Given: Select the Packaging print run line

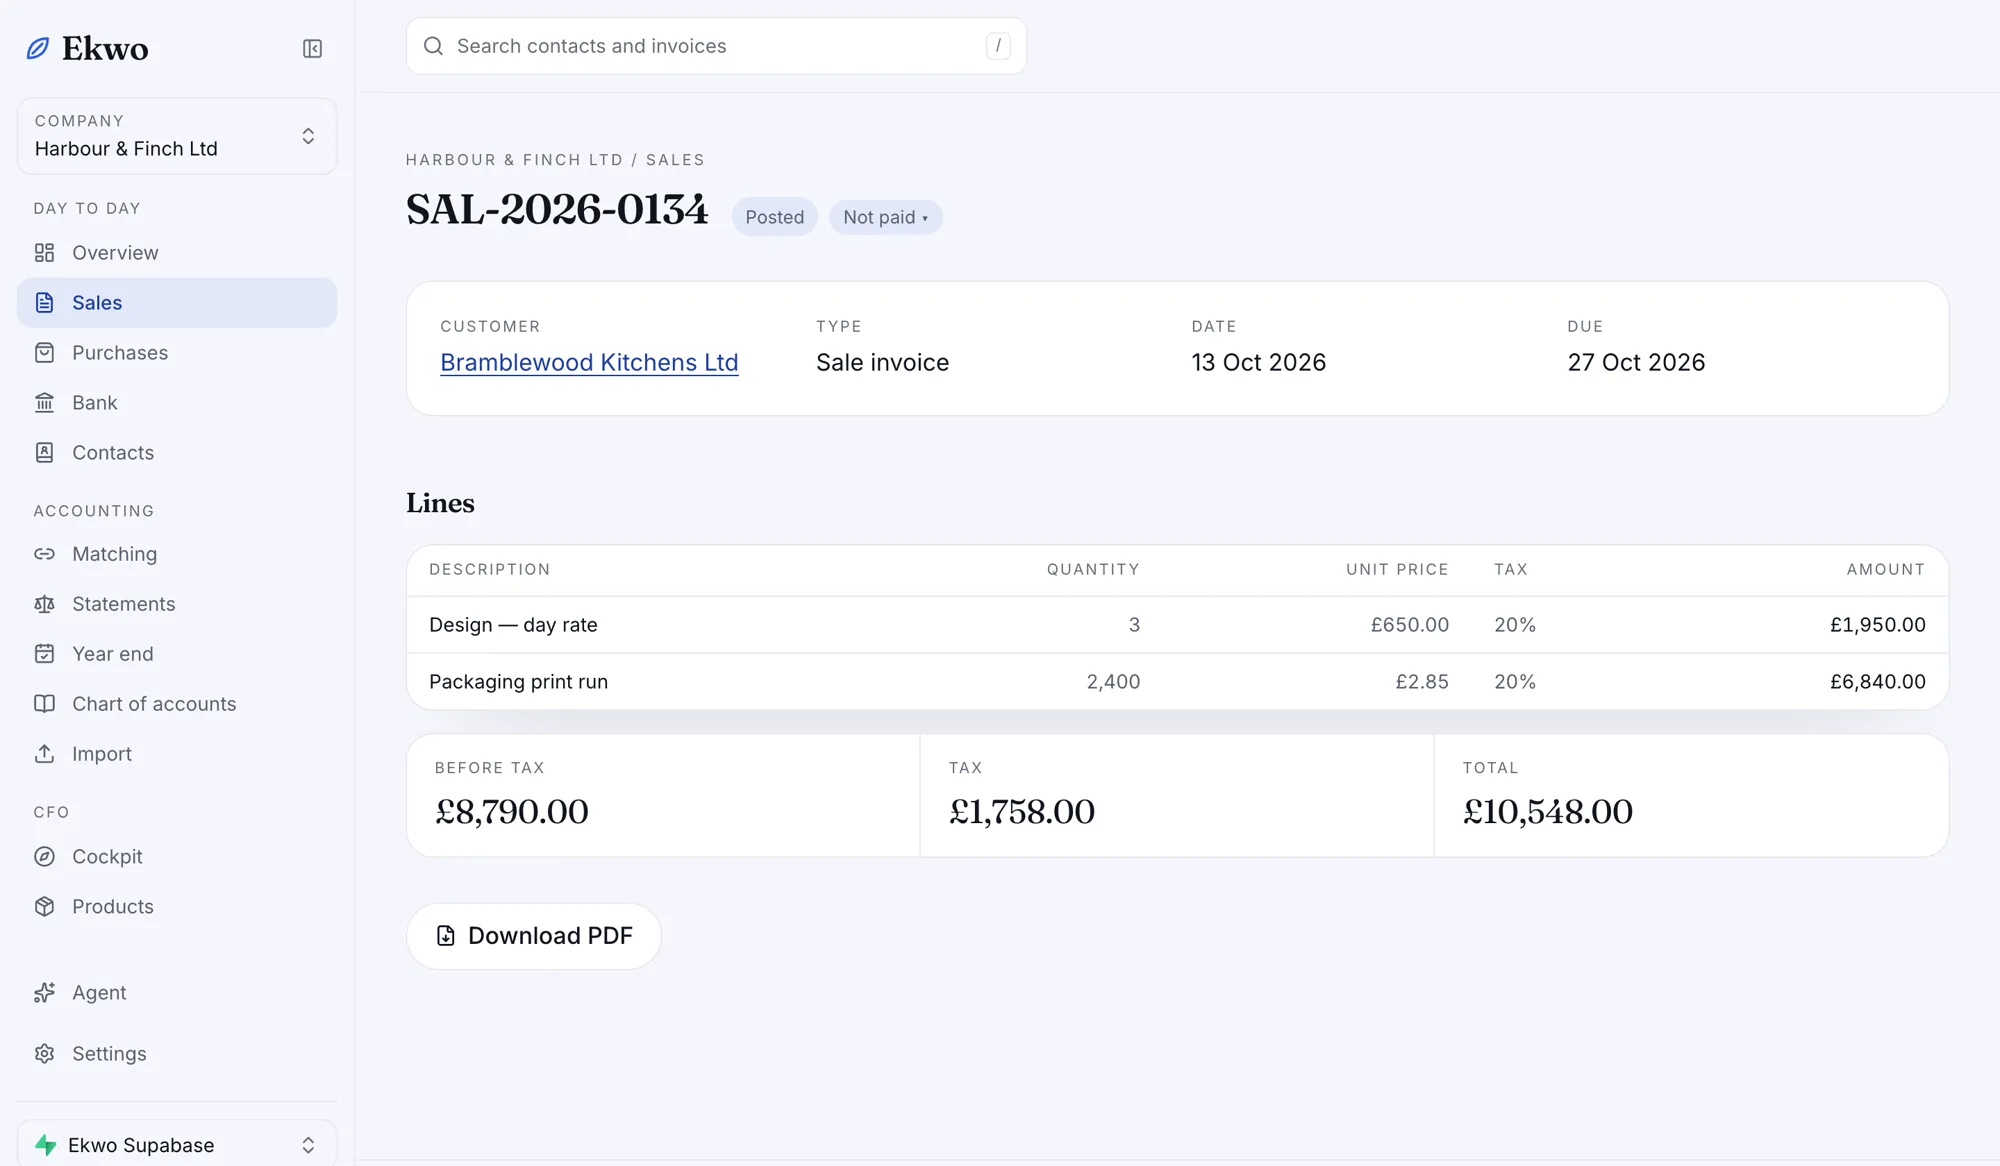Looking at the screenshot, I should click(1177, 682).
